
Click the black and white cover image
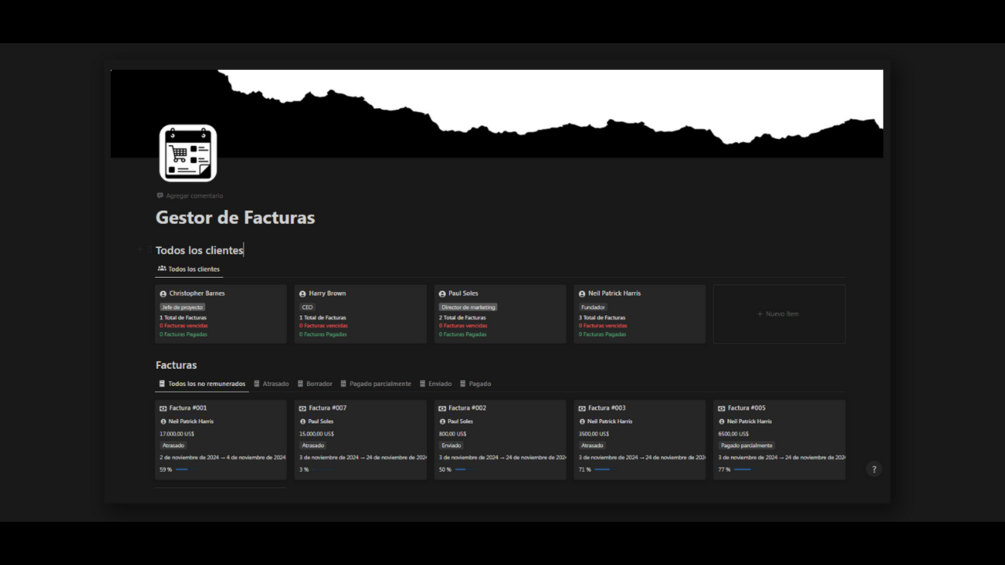pyautogui.click(x=497, y=113)
